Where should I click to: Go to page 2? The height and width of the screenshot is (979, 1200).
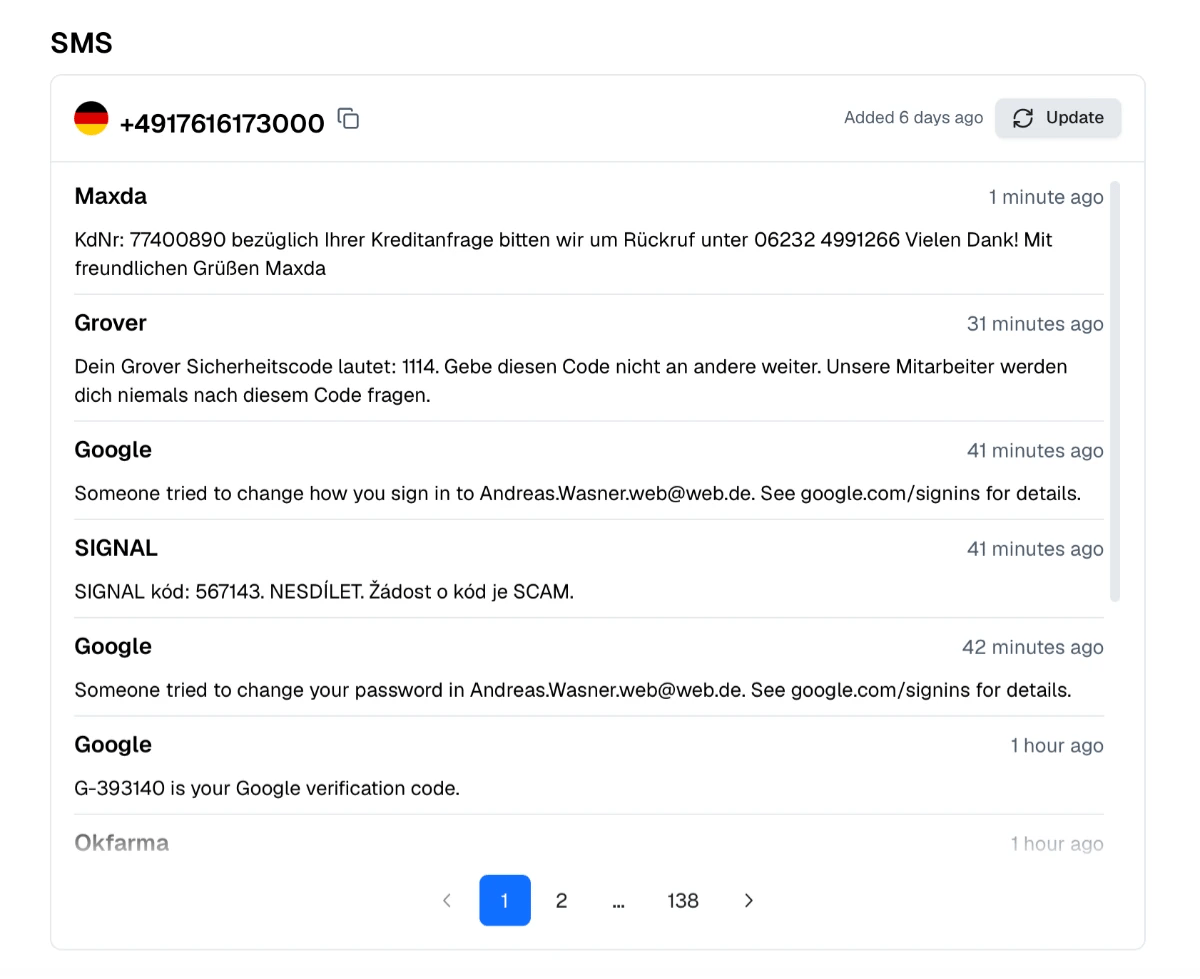(x=561, y=900)
